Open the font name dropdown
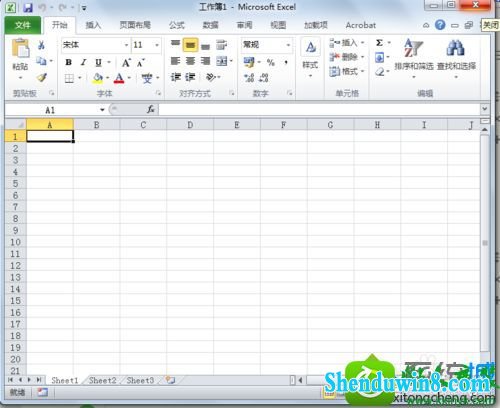The height and width of the screenshot is (408, 500). [x=126, y=45]
